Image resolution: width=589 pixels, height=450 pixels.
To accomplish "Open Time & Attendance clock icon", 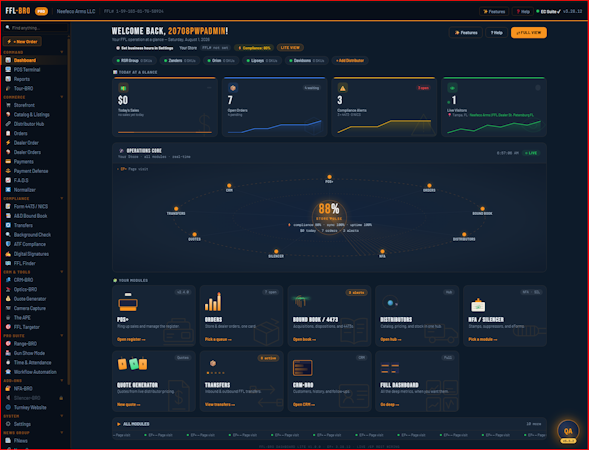I will pos(8,362).
